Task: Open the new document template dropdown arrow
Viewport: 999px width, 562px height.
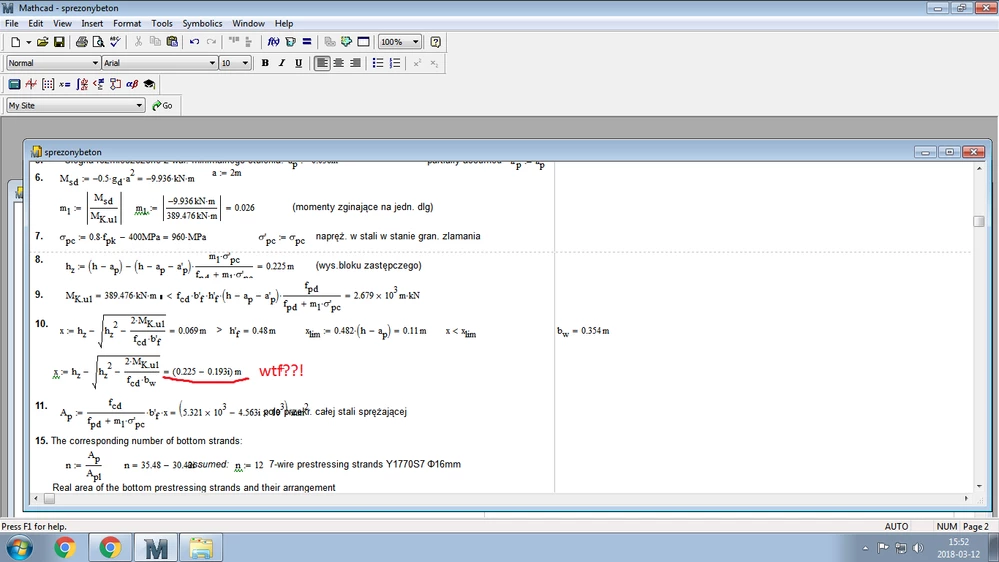Action: pyautogui.click(x=29, y=42)
